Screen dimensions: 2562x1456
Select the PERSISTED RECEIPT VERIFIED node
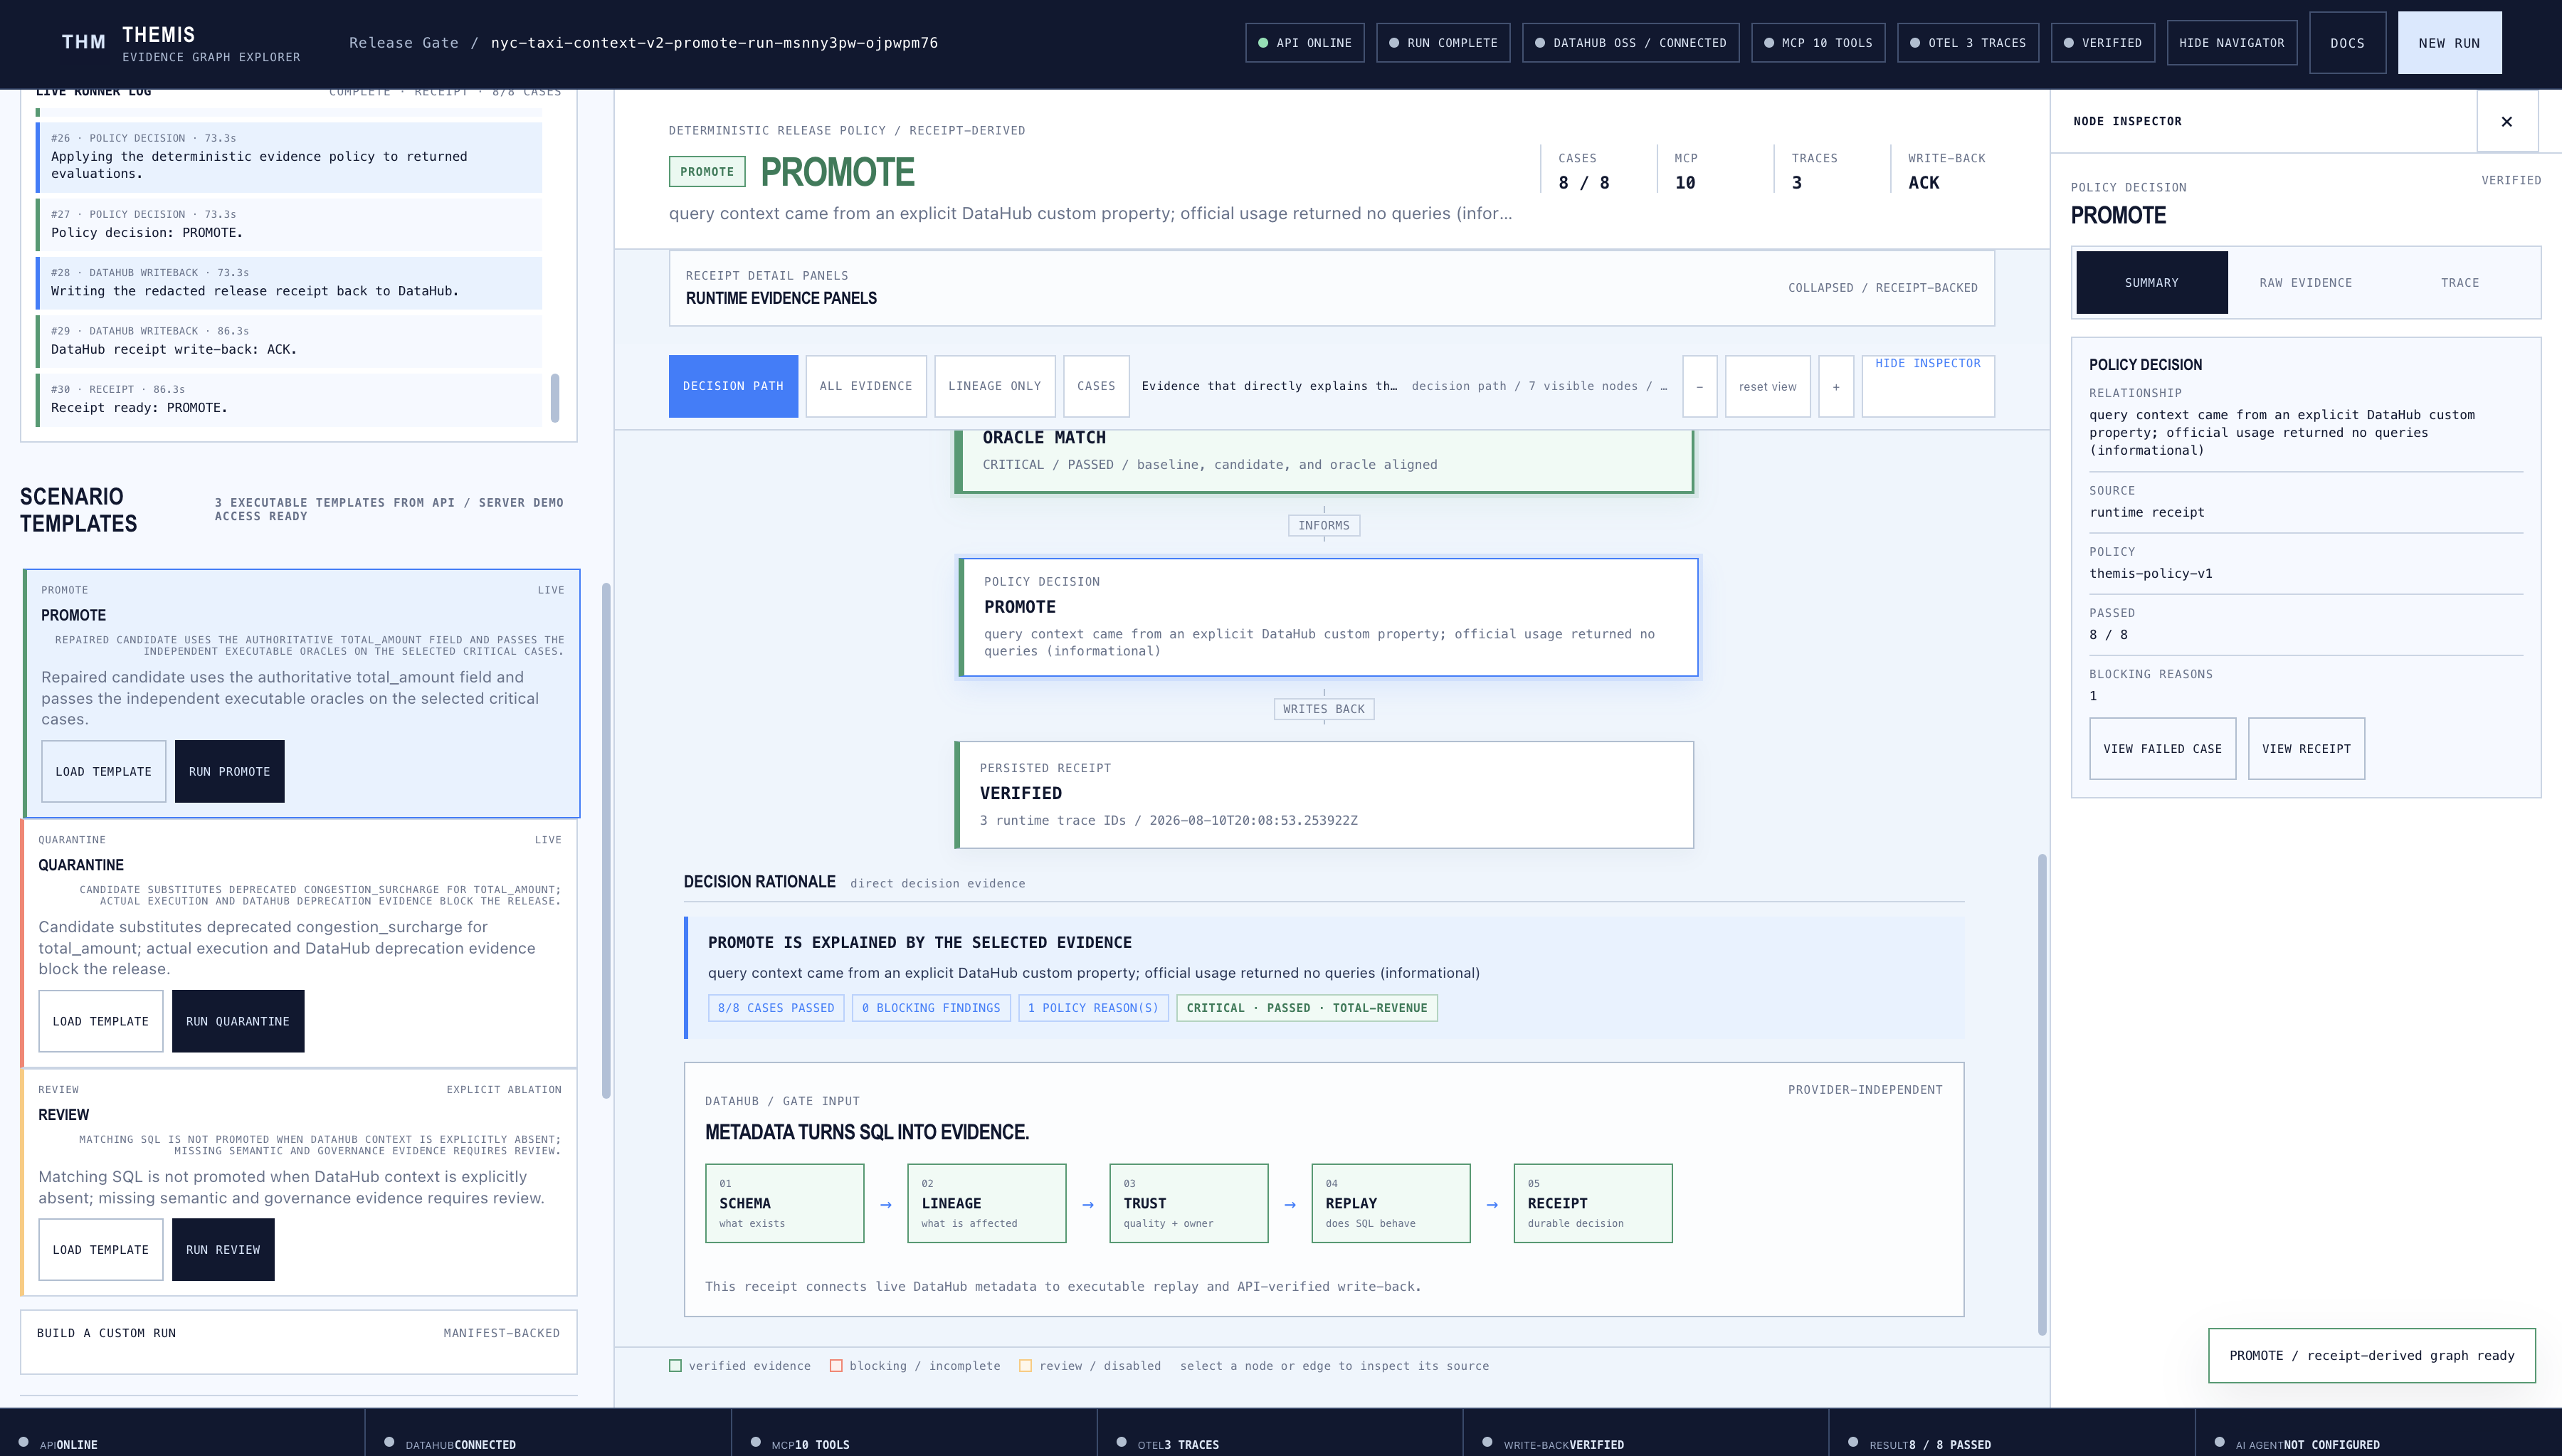coord(1324,794)
